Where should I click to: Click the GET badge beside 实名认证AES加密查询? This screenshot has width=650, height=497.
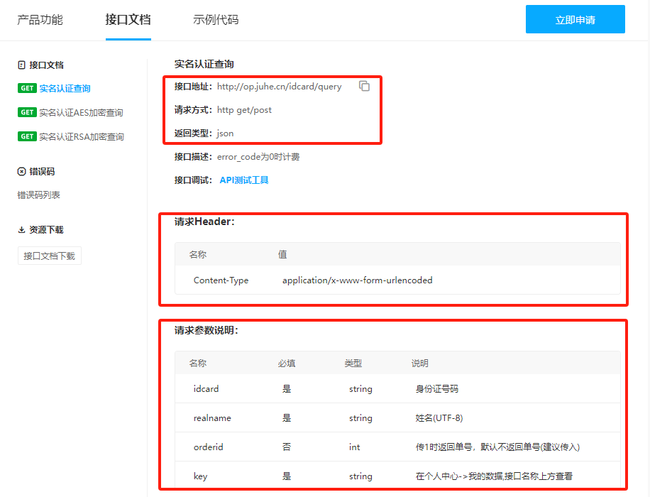(27, 112)
